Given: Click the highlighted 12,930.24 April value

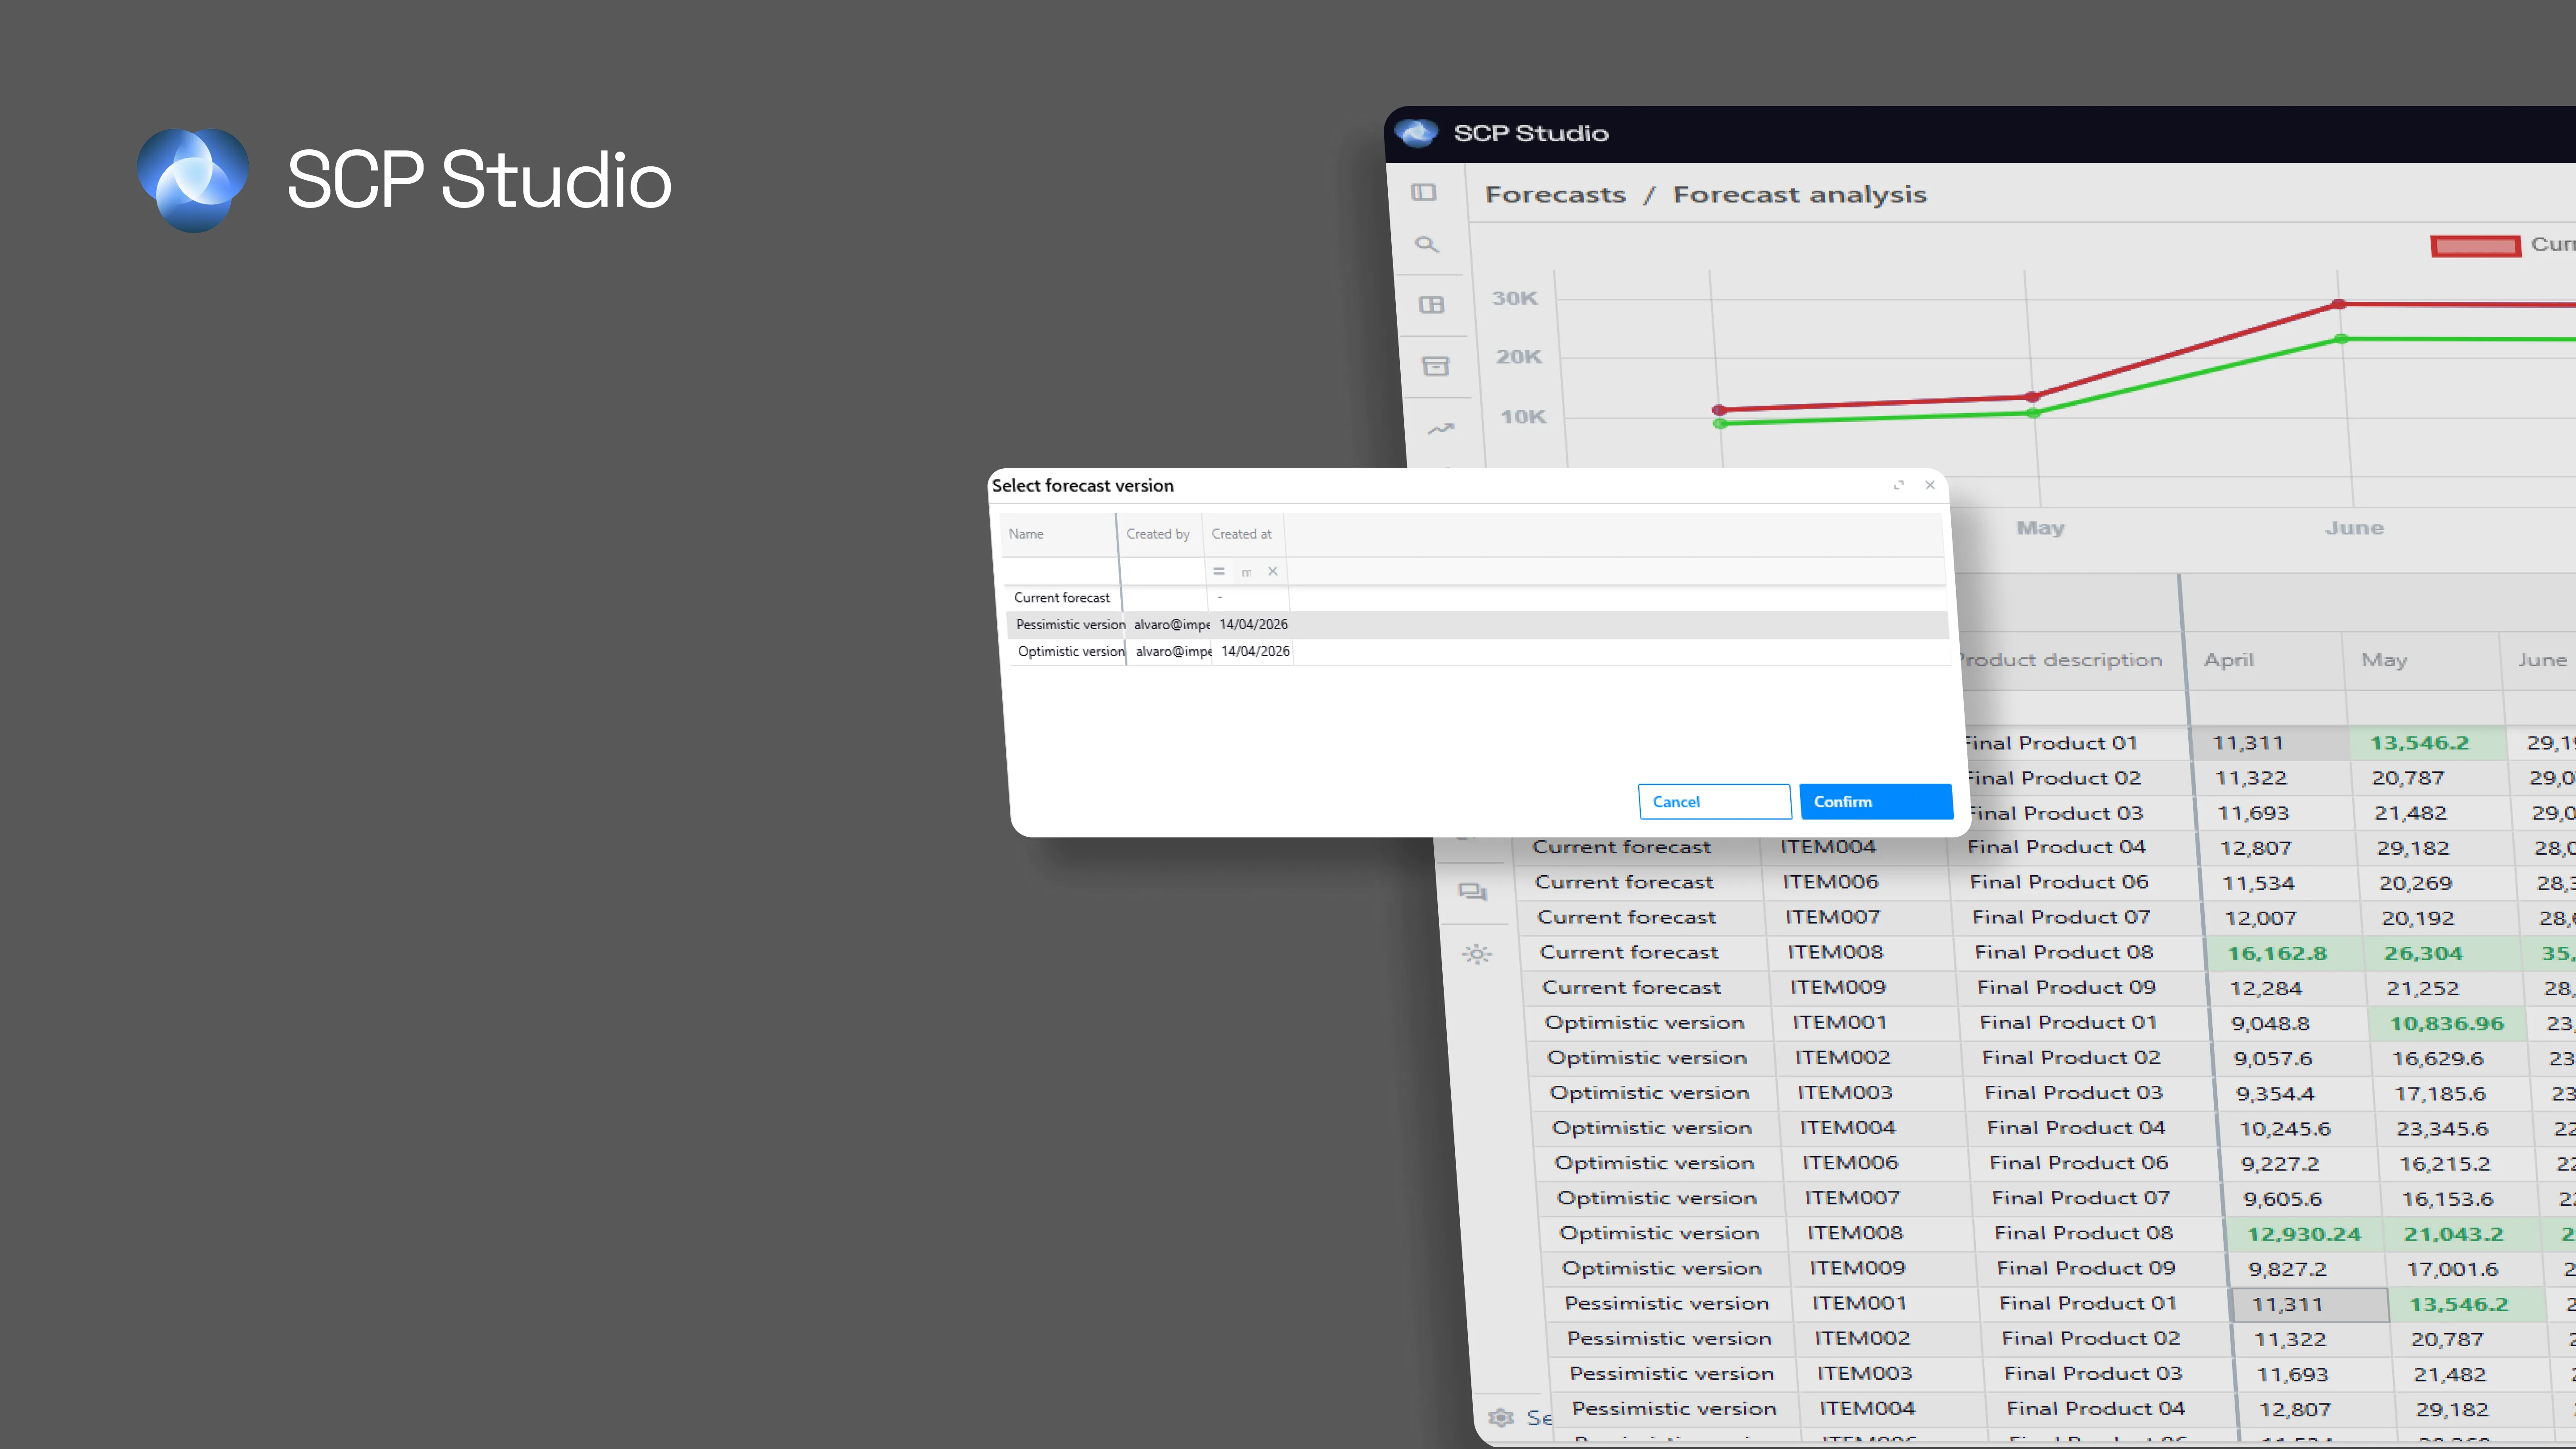Looking at the screenshot, I should click(x=2304, y=1234).
